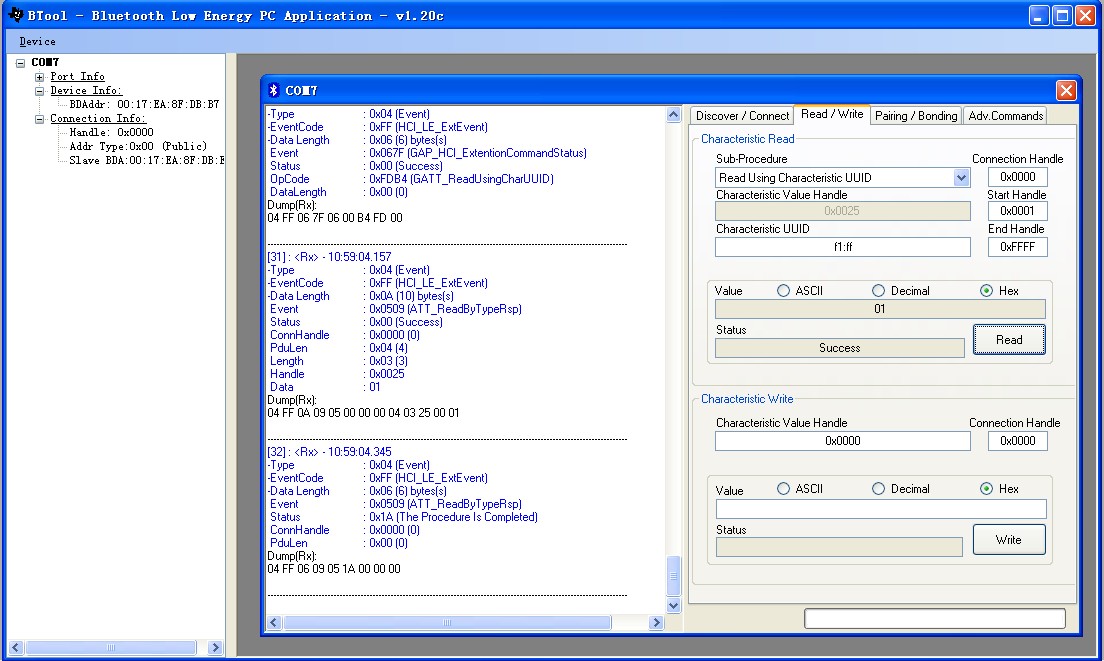Select the Handle: 0x0000 tree entry
Viewport: 1104px width, 661px height.
(111, 132)
